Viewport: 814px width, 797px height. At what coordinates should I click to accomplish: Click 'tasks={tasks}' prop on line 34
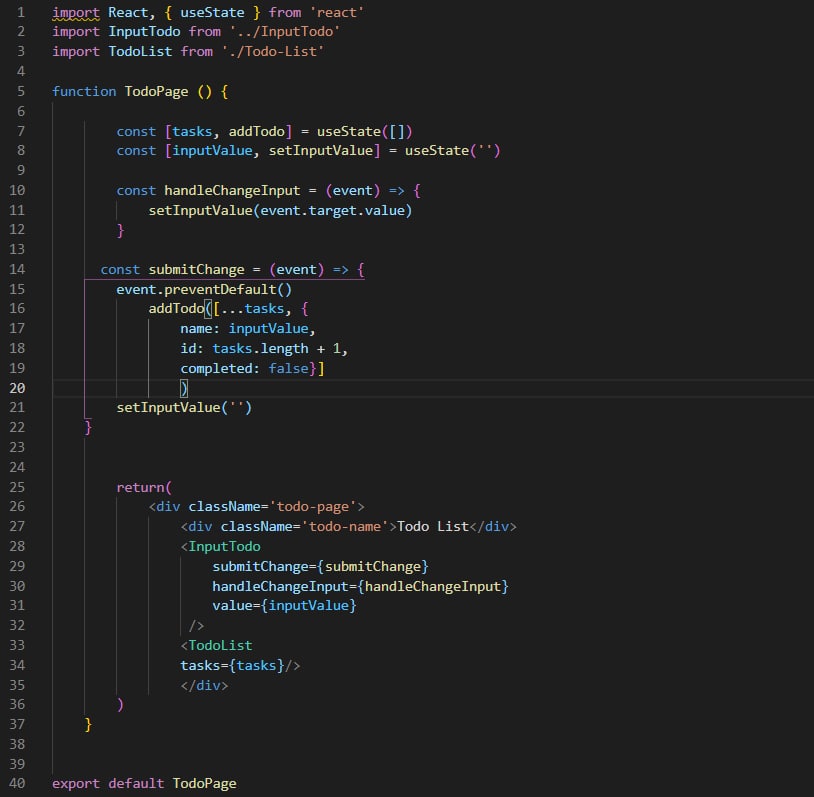[232, 666]
